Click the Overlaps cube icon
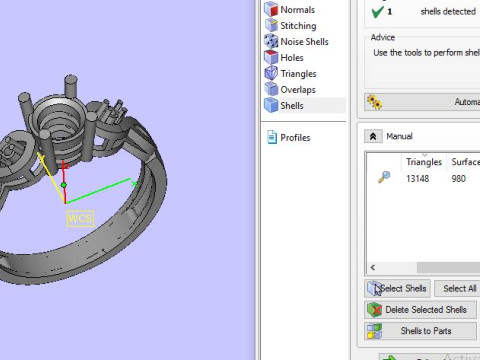This screenshot has height=360, width=480. click(x=271, y=89)
